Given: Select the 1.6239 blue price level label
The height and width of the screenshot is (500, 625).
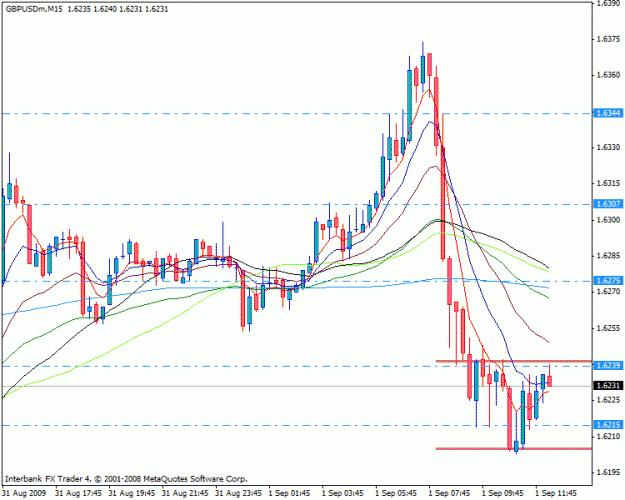Looking at the screenshot, I should (608, 365).
